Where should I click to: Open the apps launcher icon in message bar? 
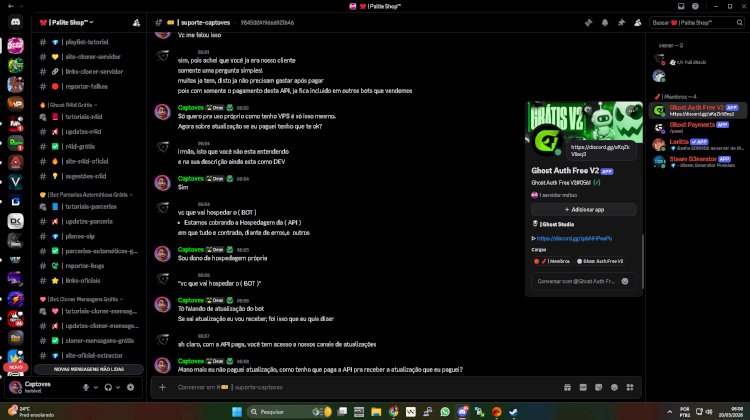[x=630, y=387]
